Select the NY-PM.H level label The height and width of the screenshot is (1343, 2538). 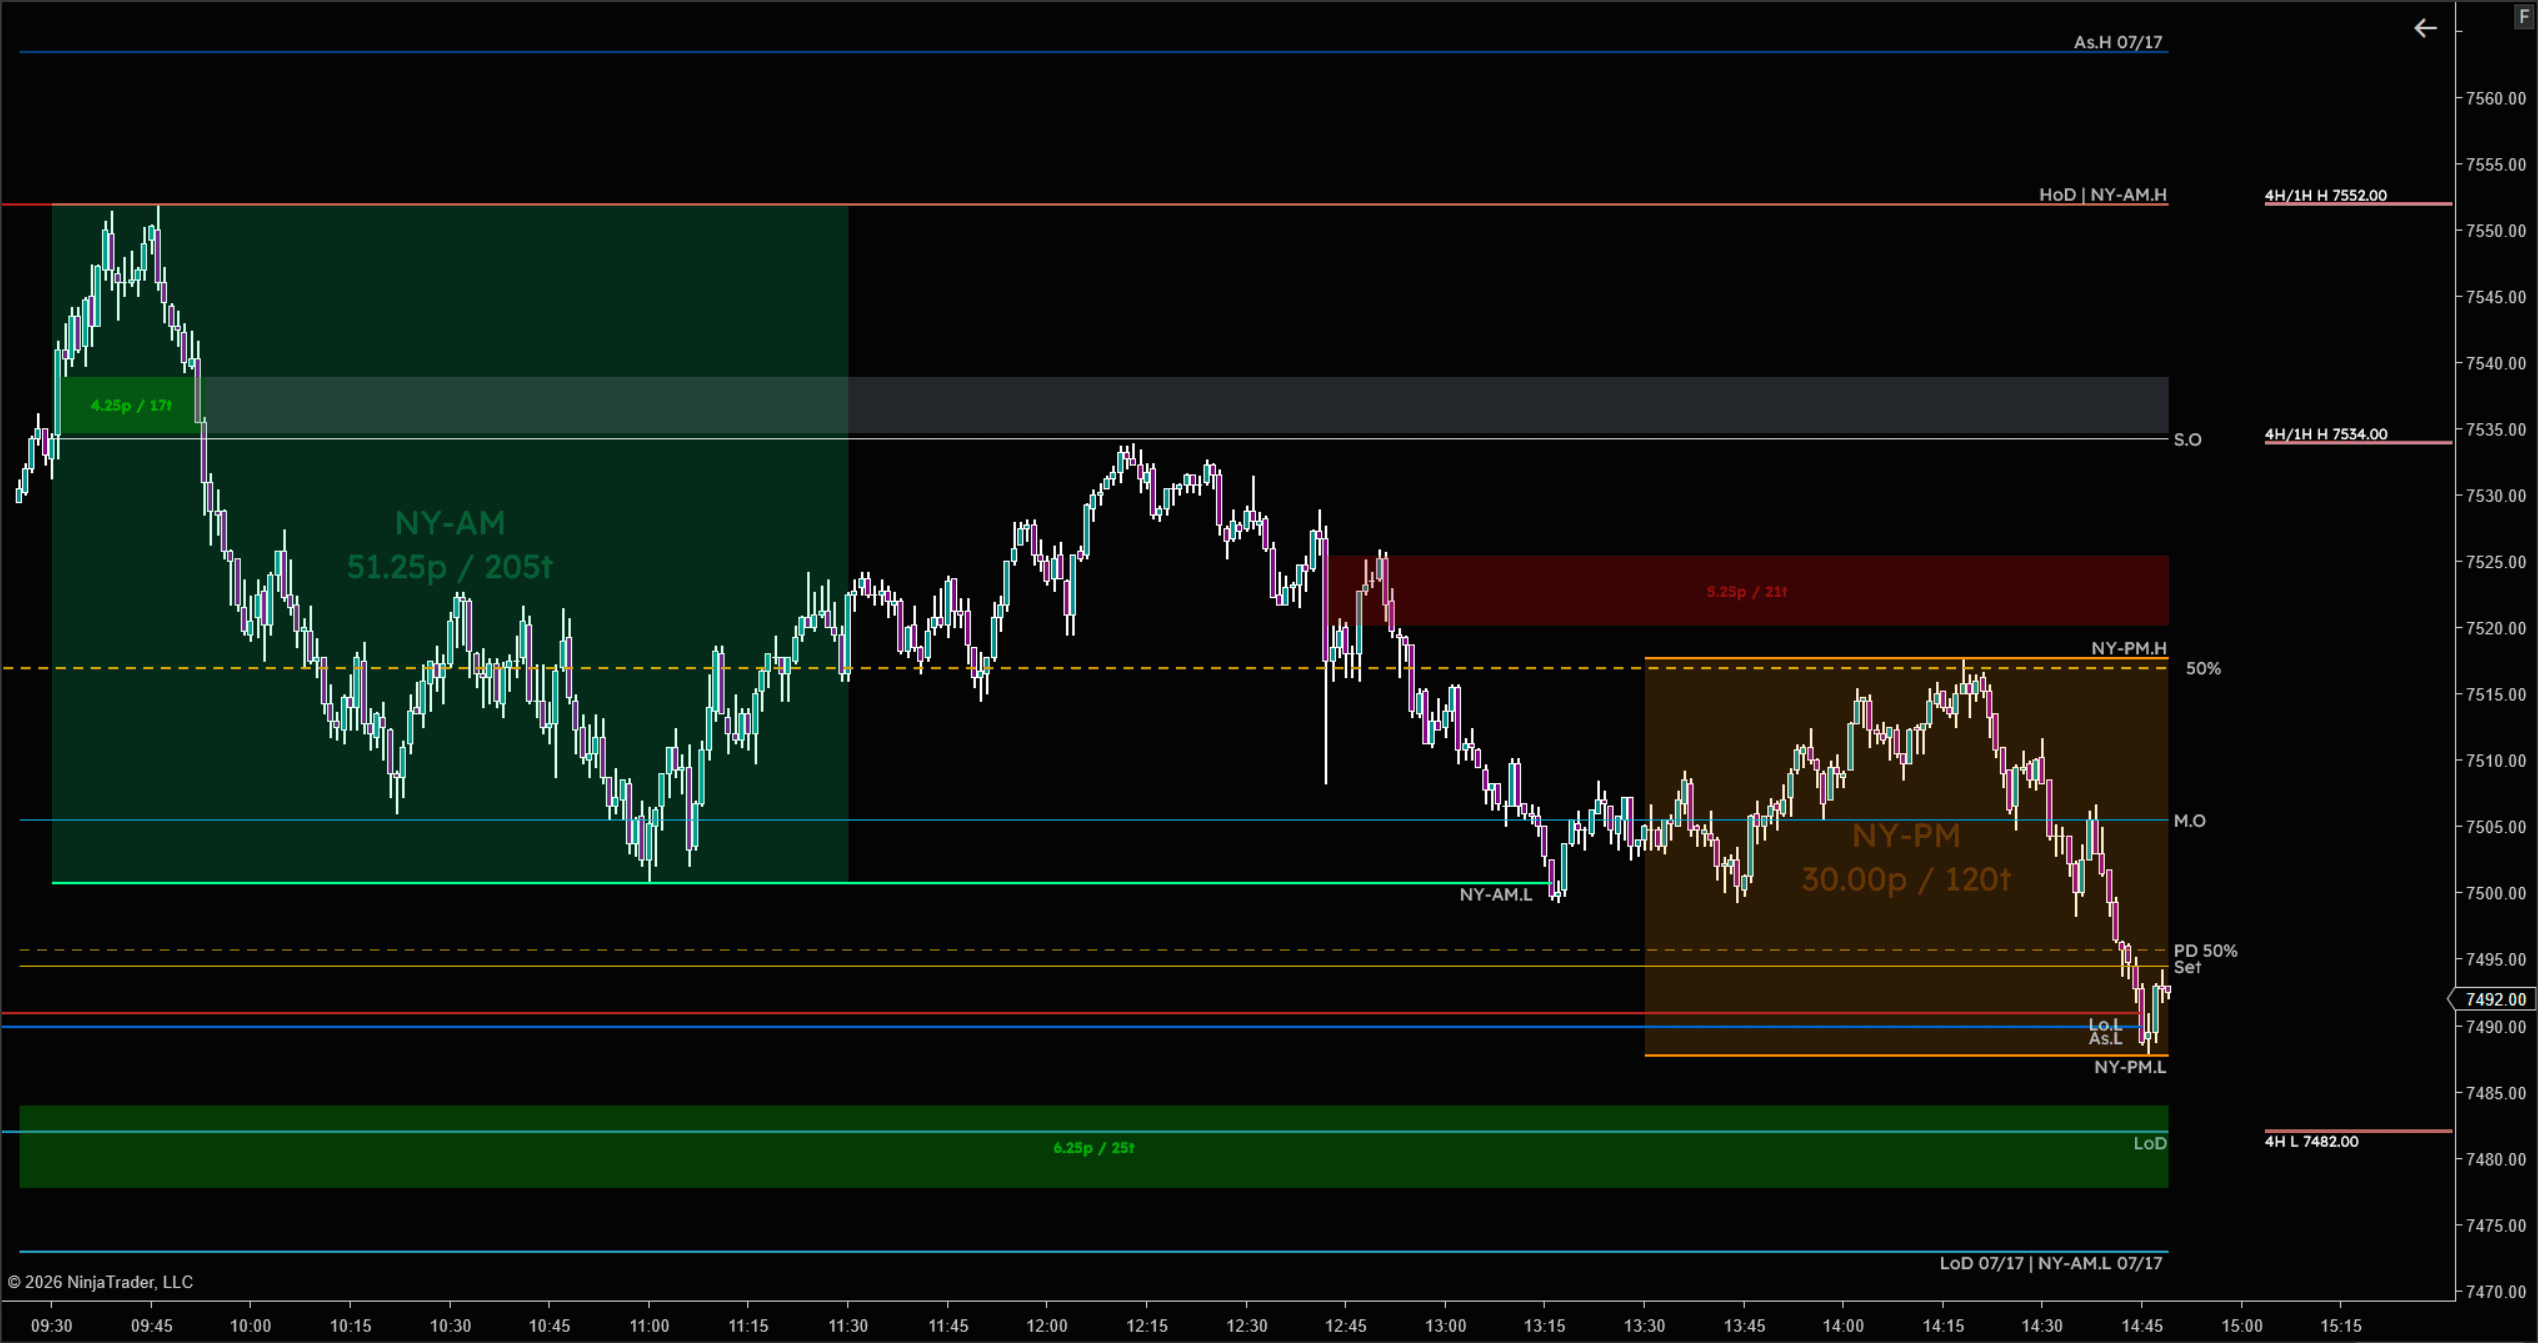click(2128, 648)
